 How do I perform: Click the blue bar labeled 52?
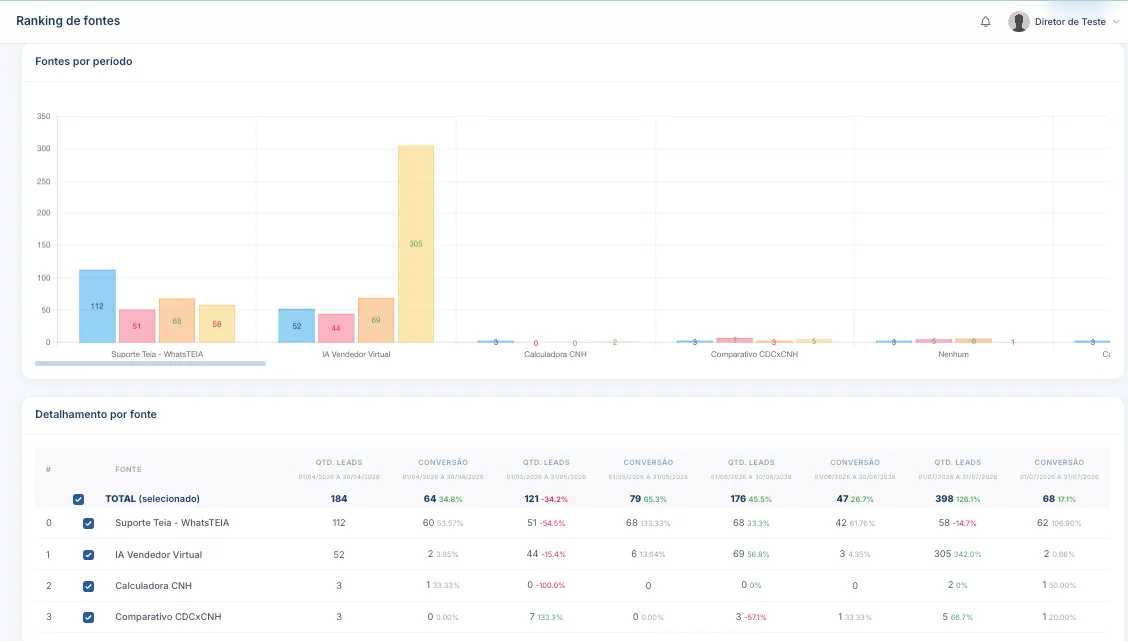(296, 326)
